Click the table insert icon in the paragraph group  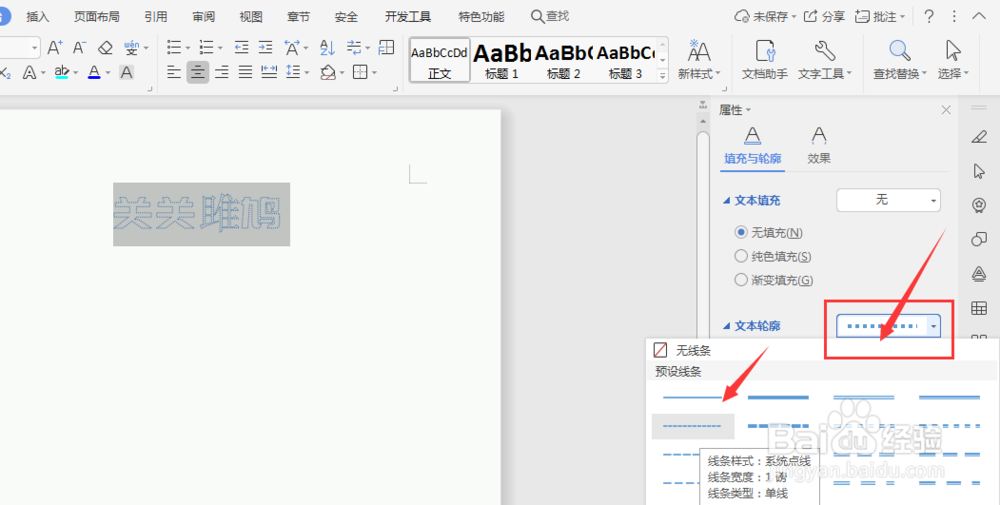[386, 47]
